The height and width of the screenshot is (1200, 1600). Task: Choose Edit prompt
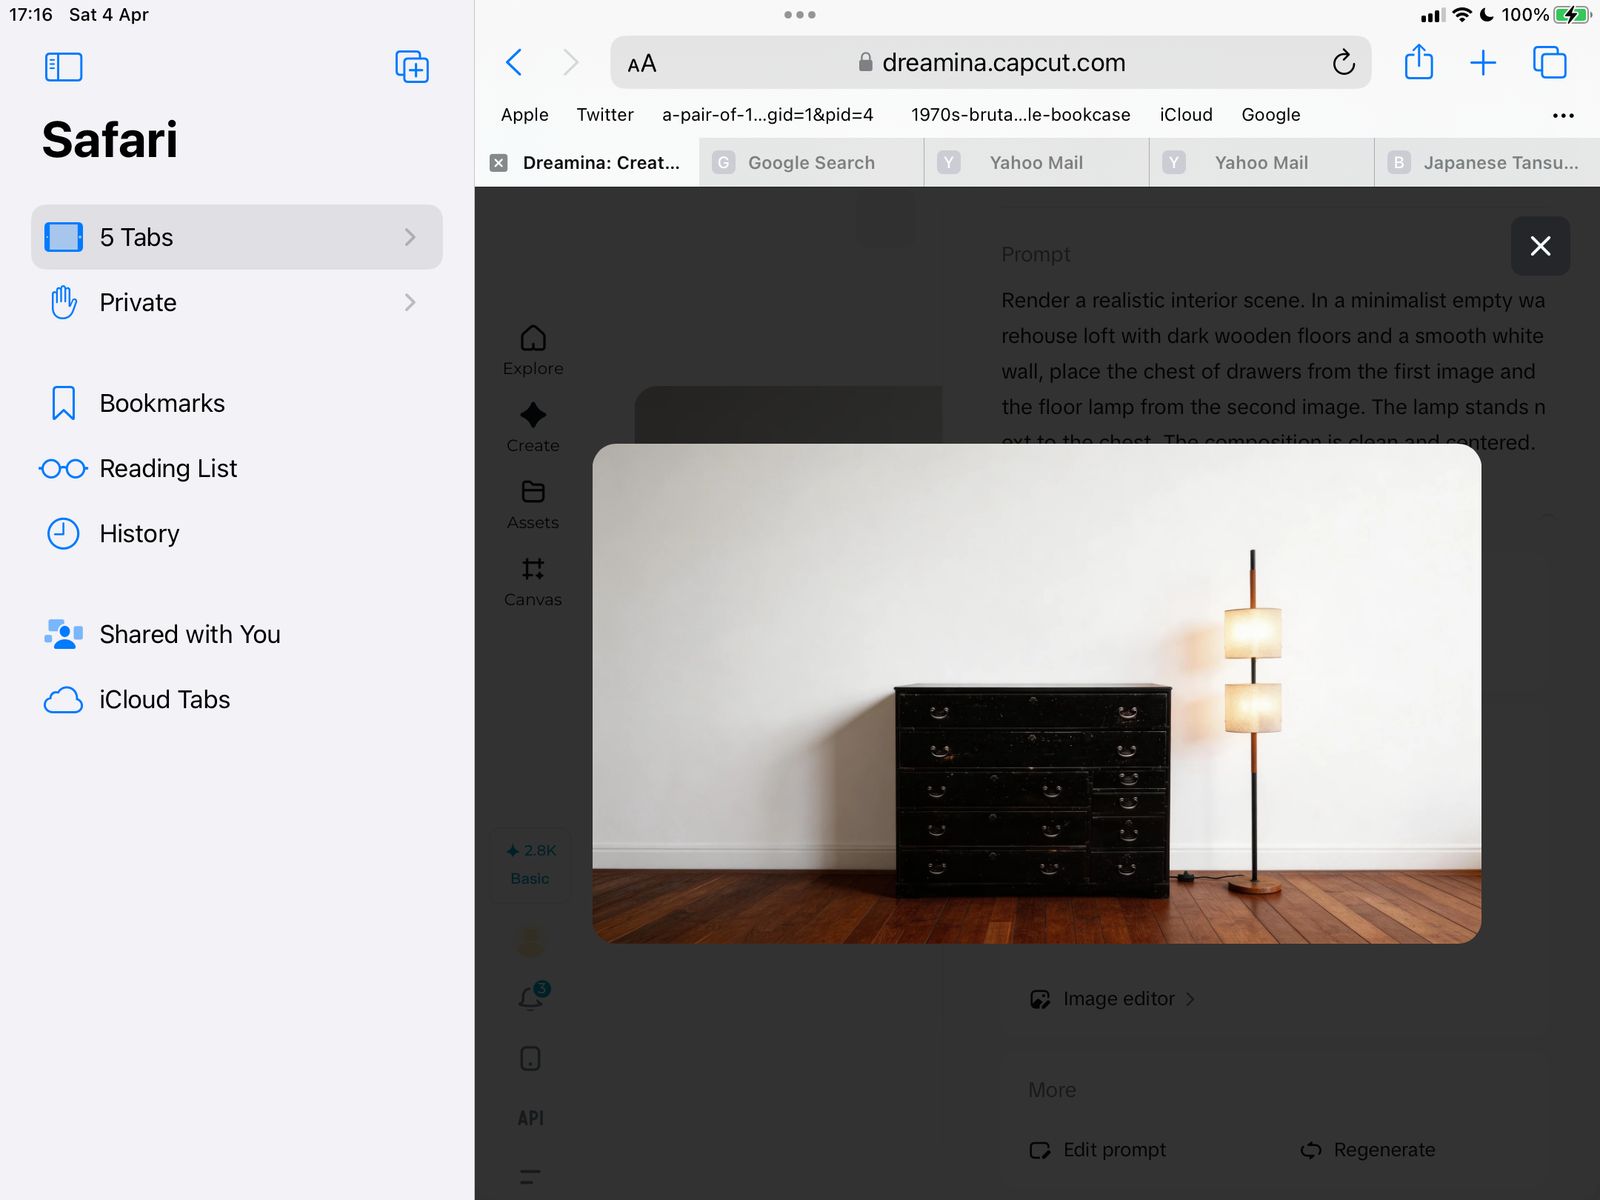(x=1098, y=1150)
